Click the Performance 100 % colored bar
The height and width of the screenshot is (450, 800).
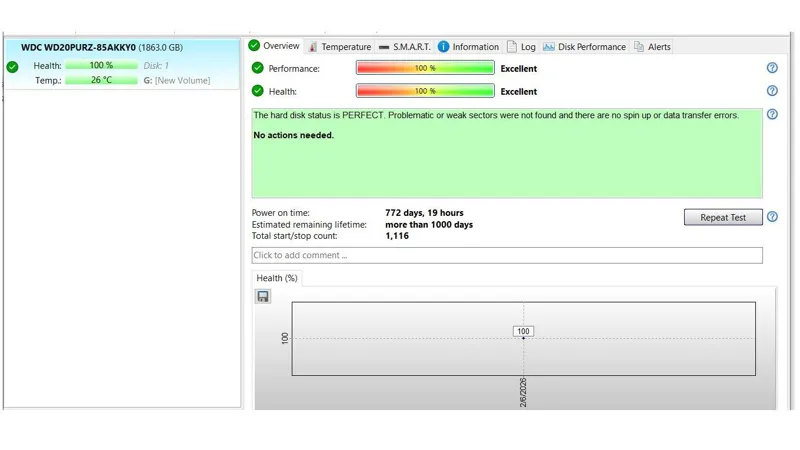(425, 68)
